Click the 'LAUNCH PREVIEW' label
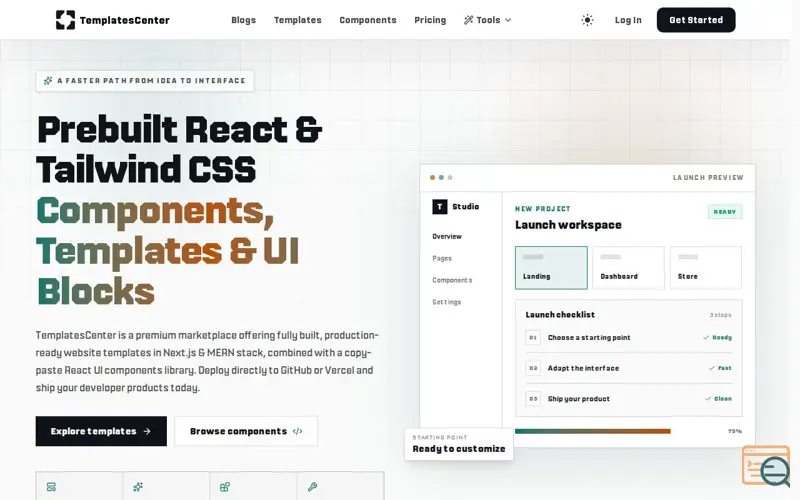This screenshot has width=800, height=500. click(x=708, y=178)
